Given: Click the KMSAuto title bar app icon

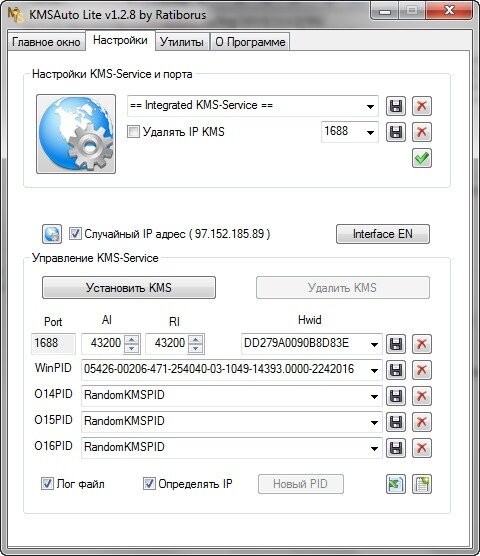Looking at the screenshot, I should pos(15,15).
